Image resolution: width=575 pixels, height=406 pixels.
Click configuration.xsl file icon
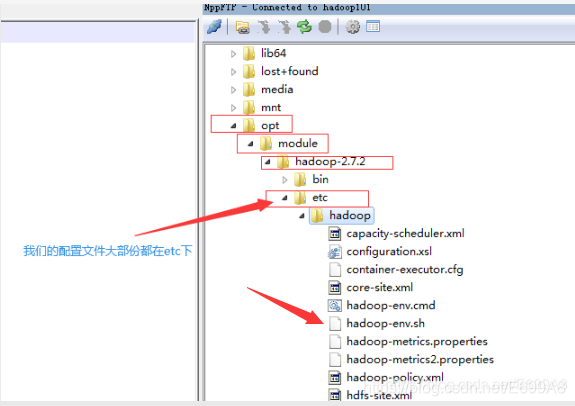pos(334,251)
